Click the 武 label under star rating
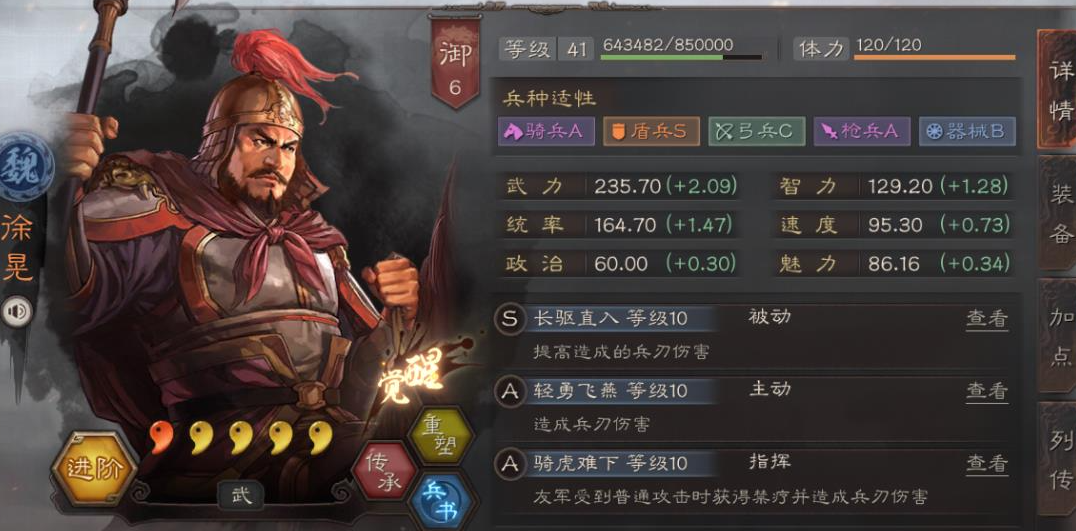This screenshot has width=1076, height=531. (241, 496)
